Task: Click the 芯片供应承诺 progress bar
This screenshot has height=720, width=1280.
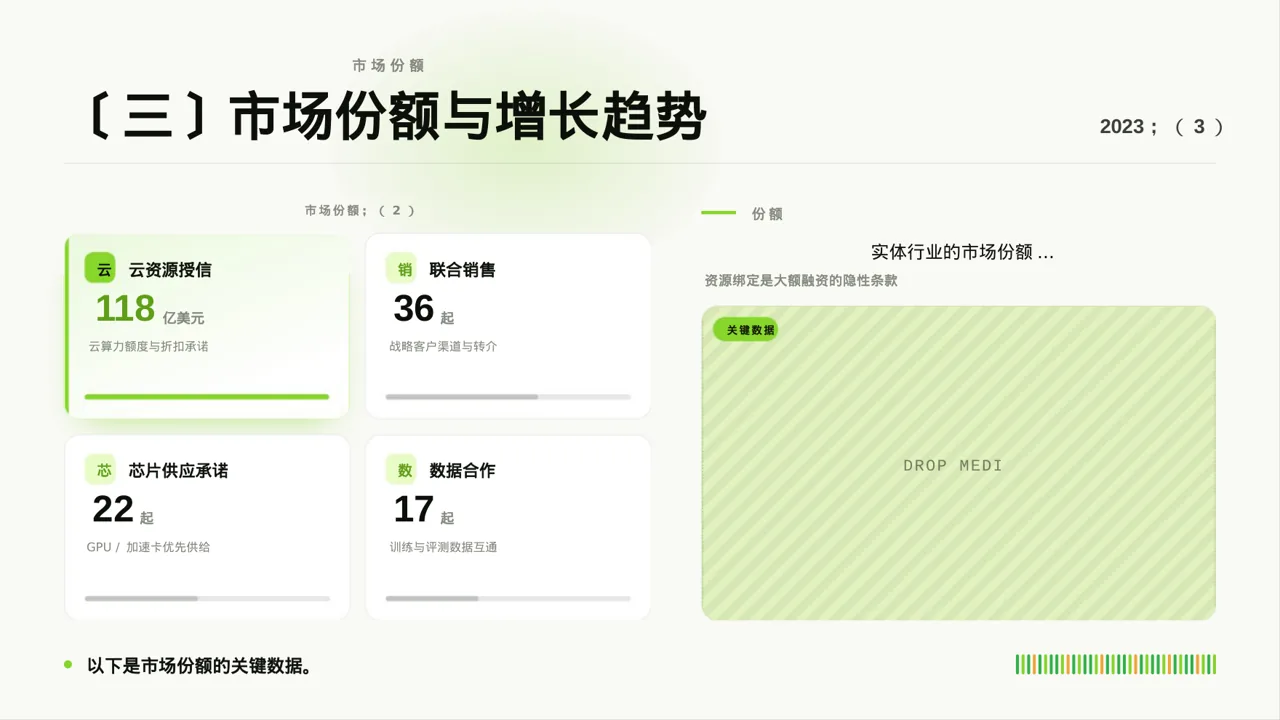Action: coord(207,598)
